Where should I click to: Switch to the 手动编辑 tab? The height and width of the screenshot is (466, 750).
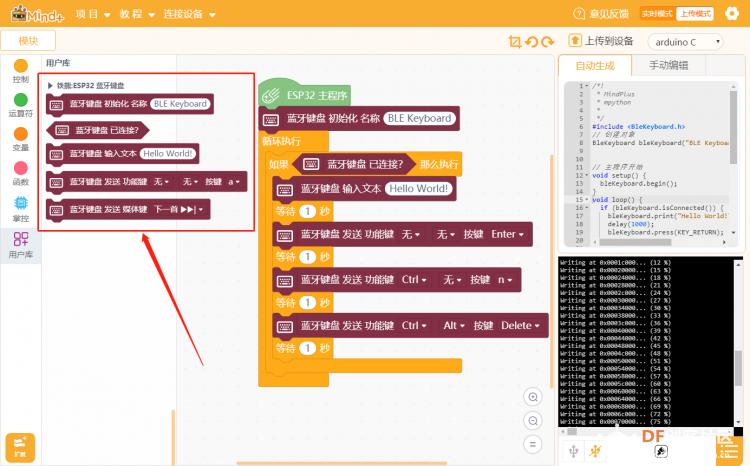pos(668,66)
